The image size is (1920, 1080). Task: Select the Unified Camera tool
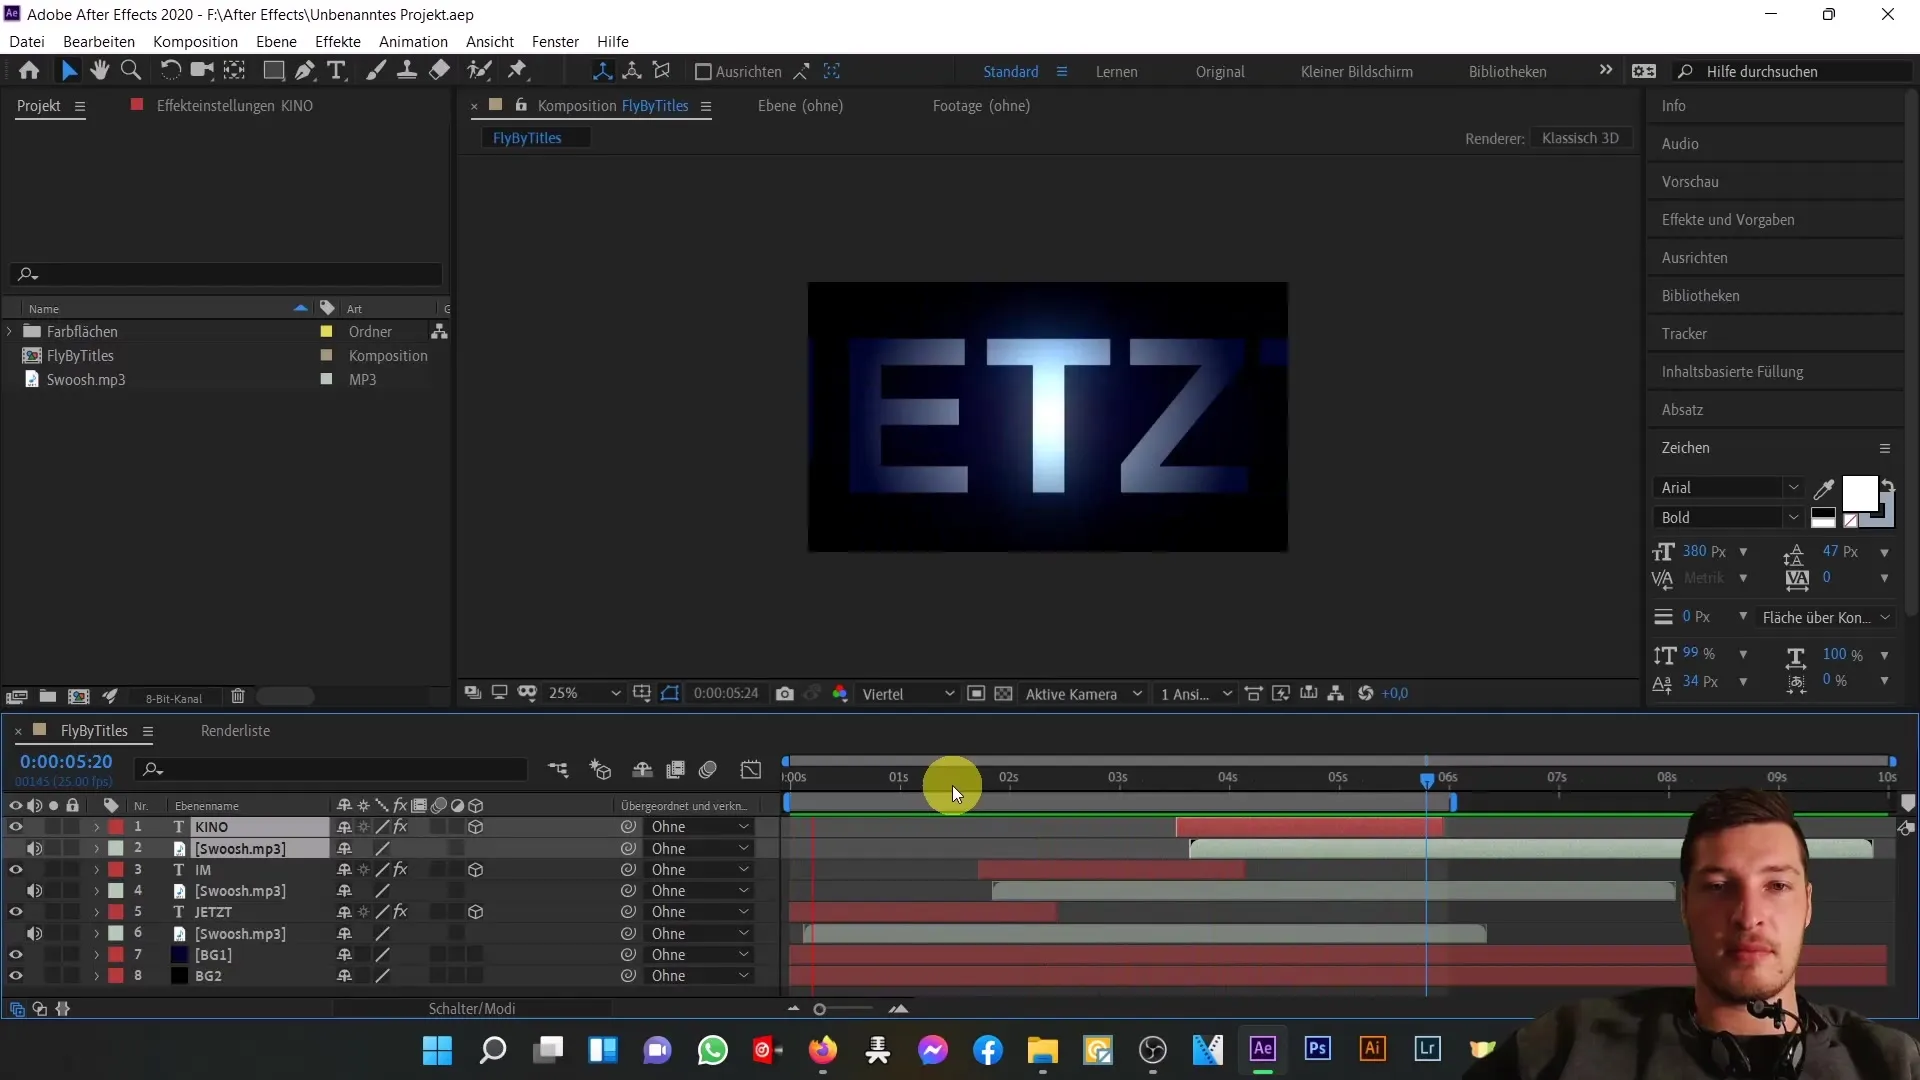coord(202,71)
